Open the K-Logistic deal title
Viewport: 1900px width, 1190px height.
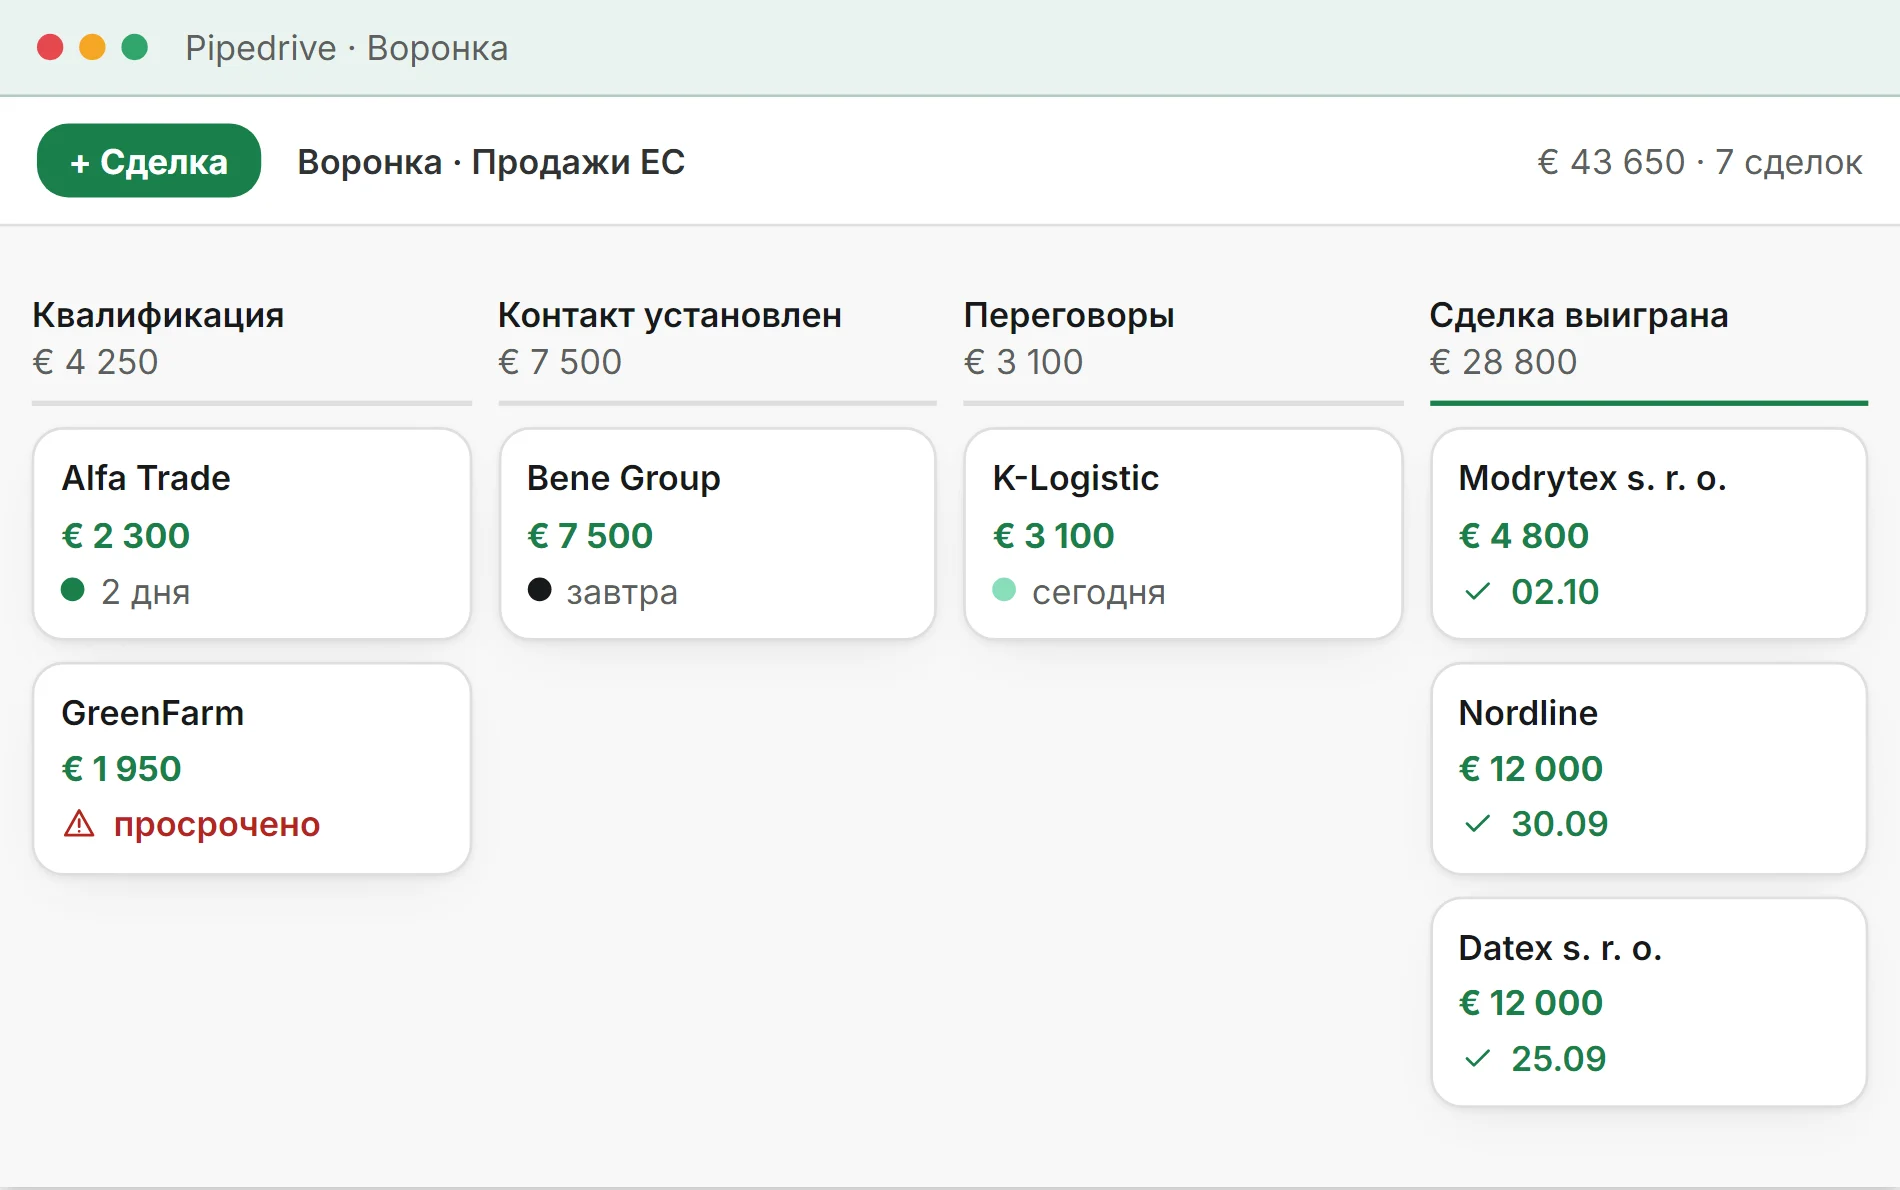pos(1076,478)
